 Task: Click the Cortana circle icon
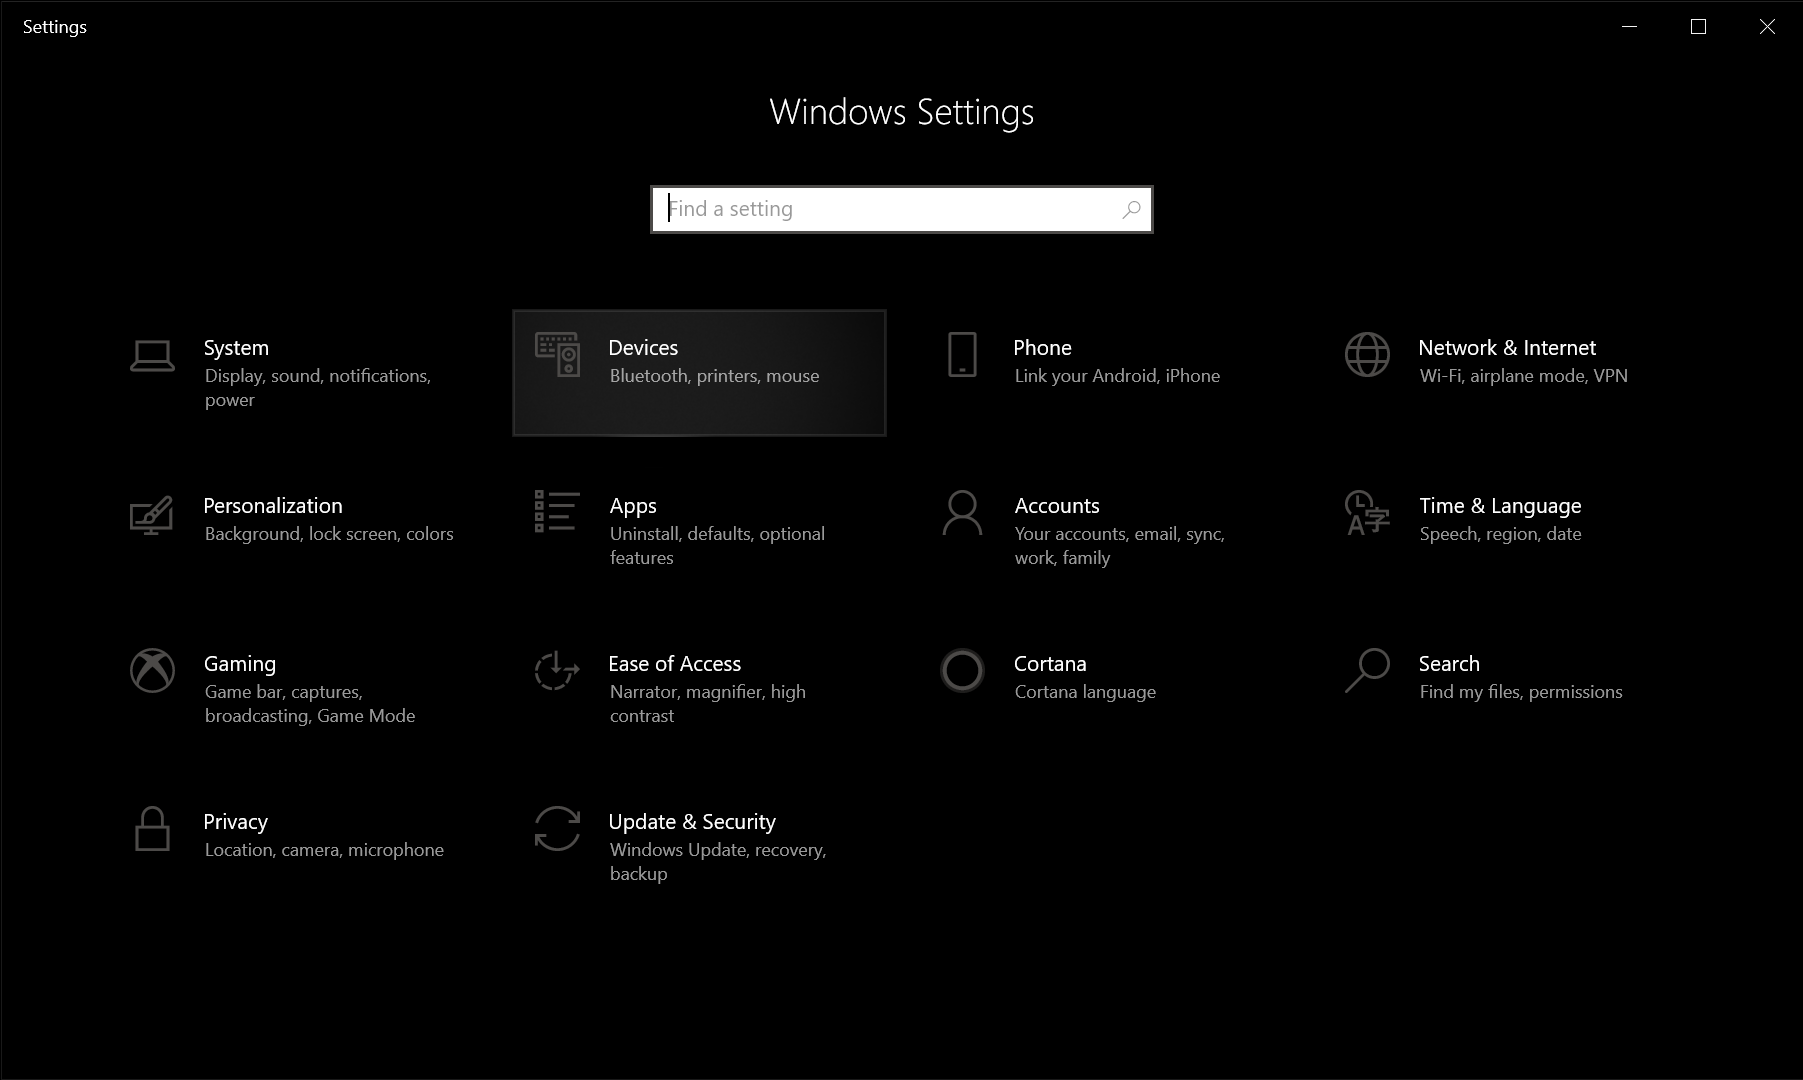960,672
